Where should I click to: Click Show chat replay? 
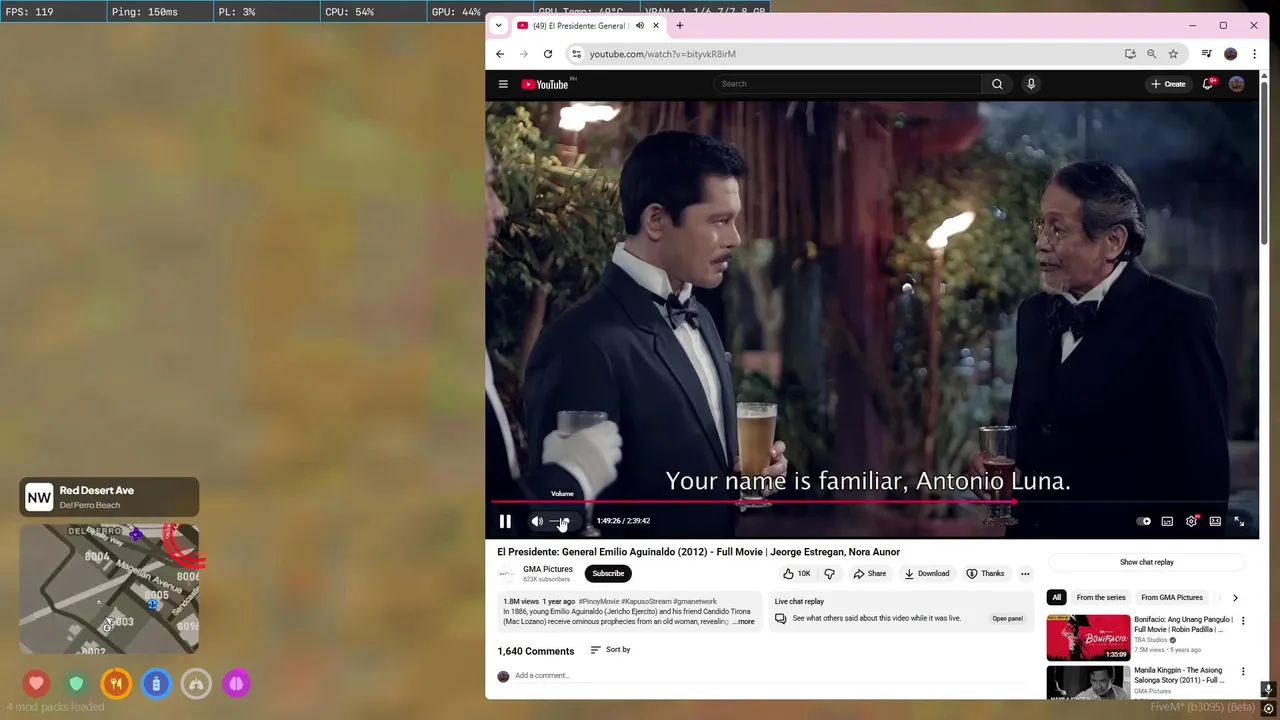click(x=1147, y=562)
